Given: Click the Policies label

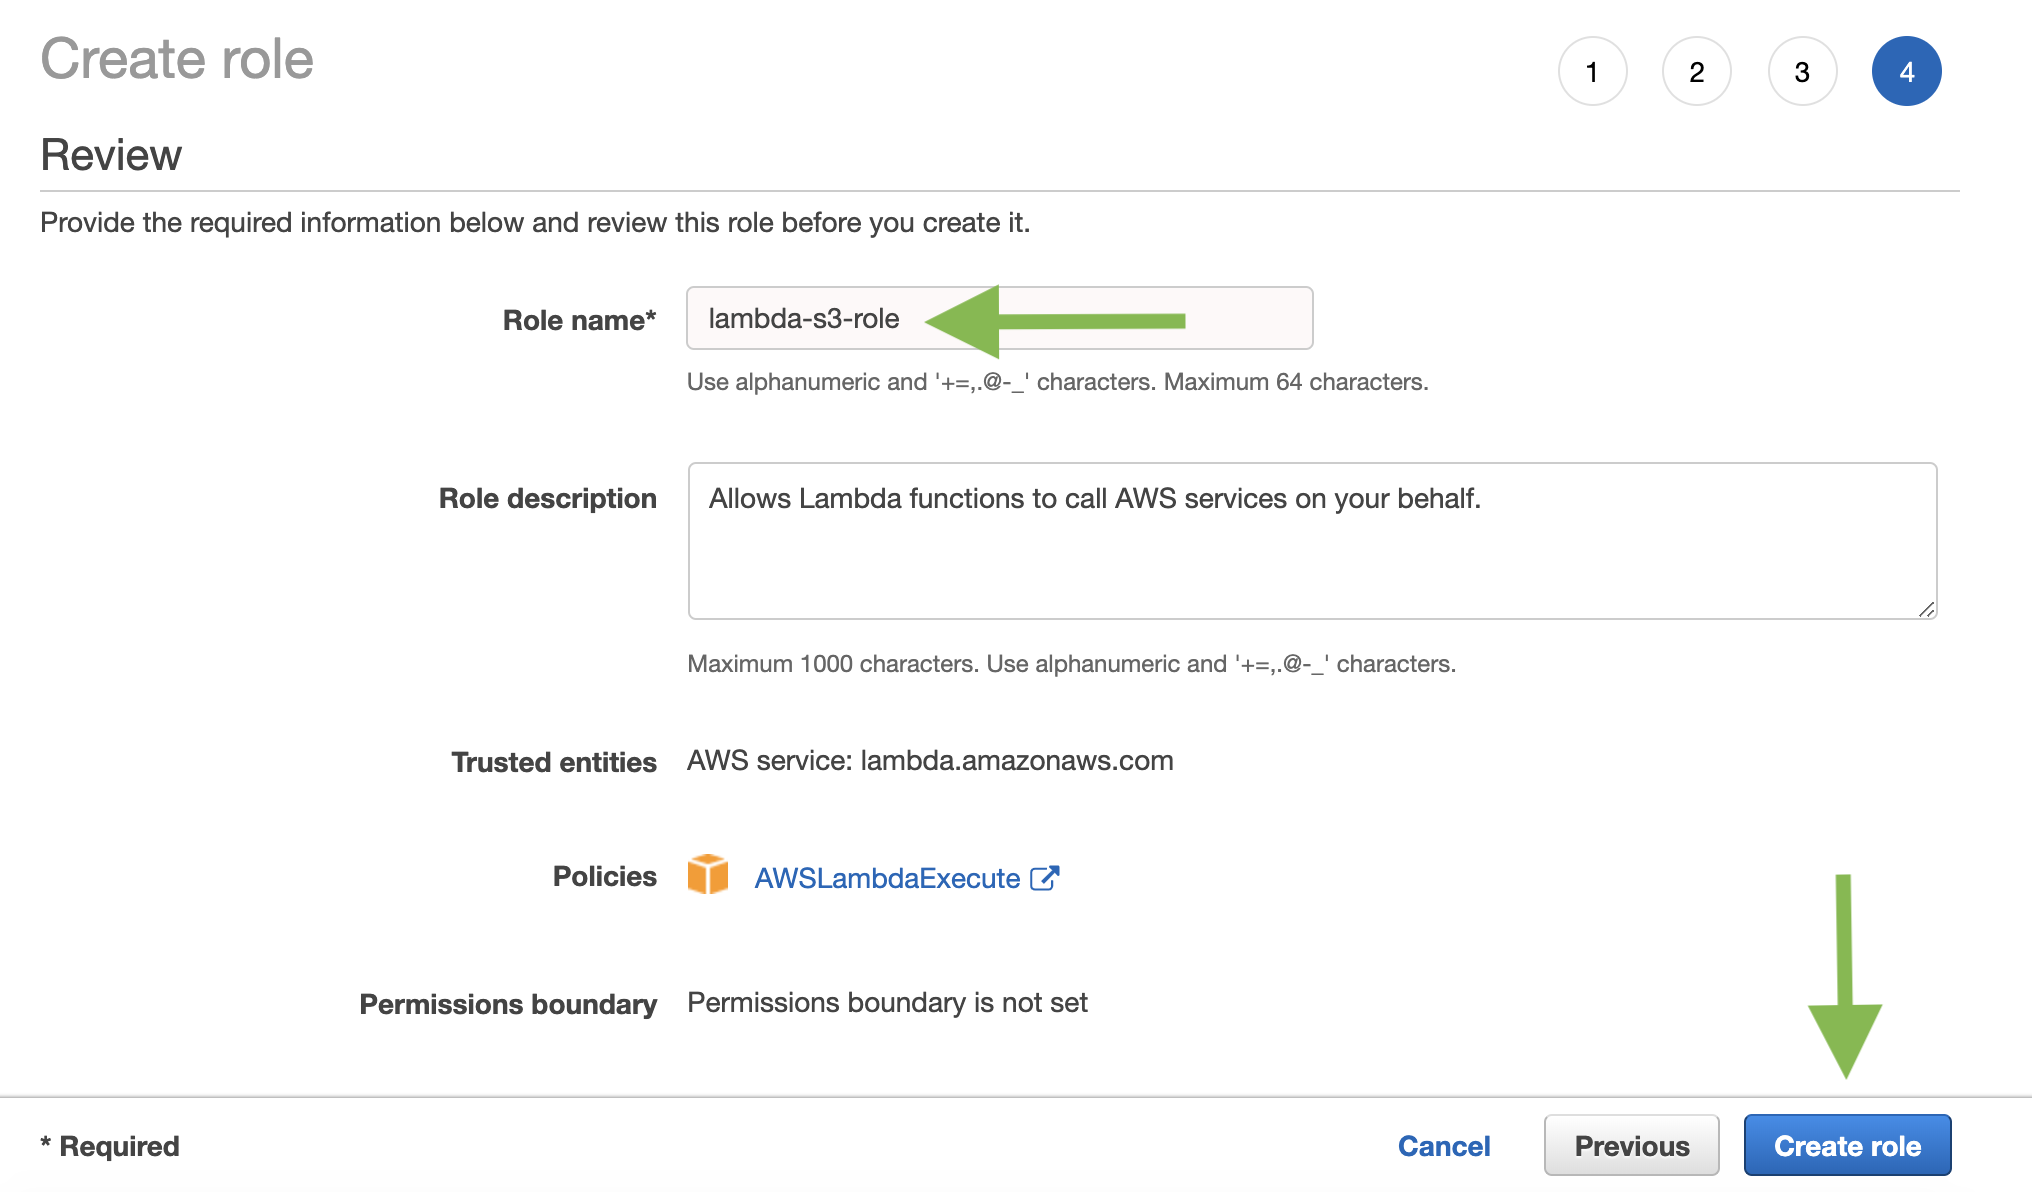Looking at the screenshot, I should point(604,876).
